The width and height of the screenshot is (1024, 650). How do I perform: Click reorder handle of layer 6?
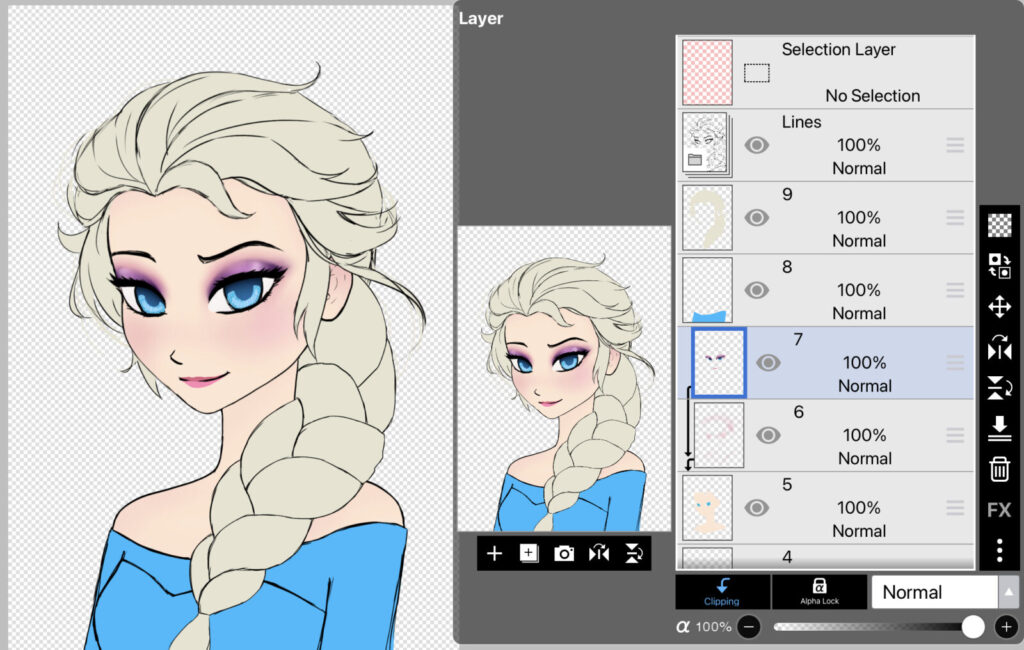click(955, 435)
